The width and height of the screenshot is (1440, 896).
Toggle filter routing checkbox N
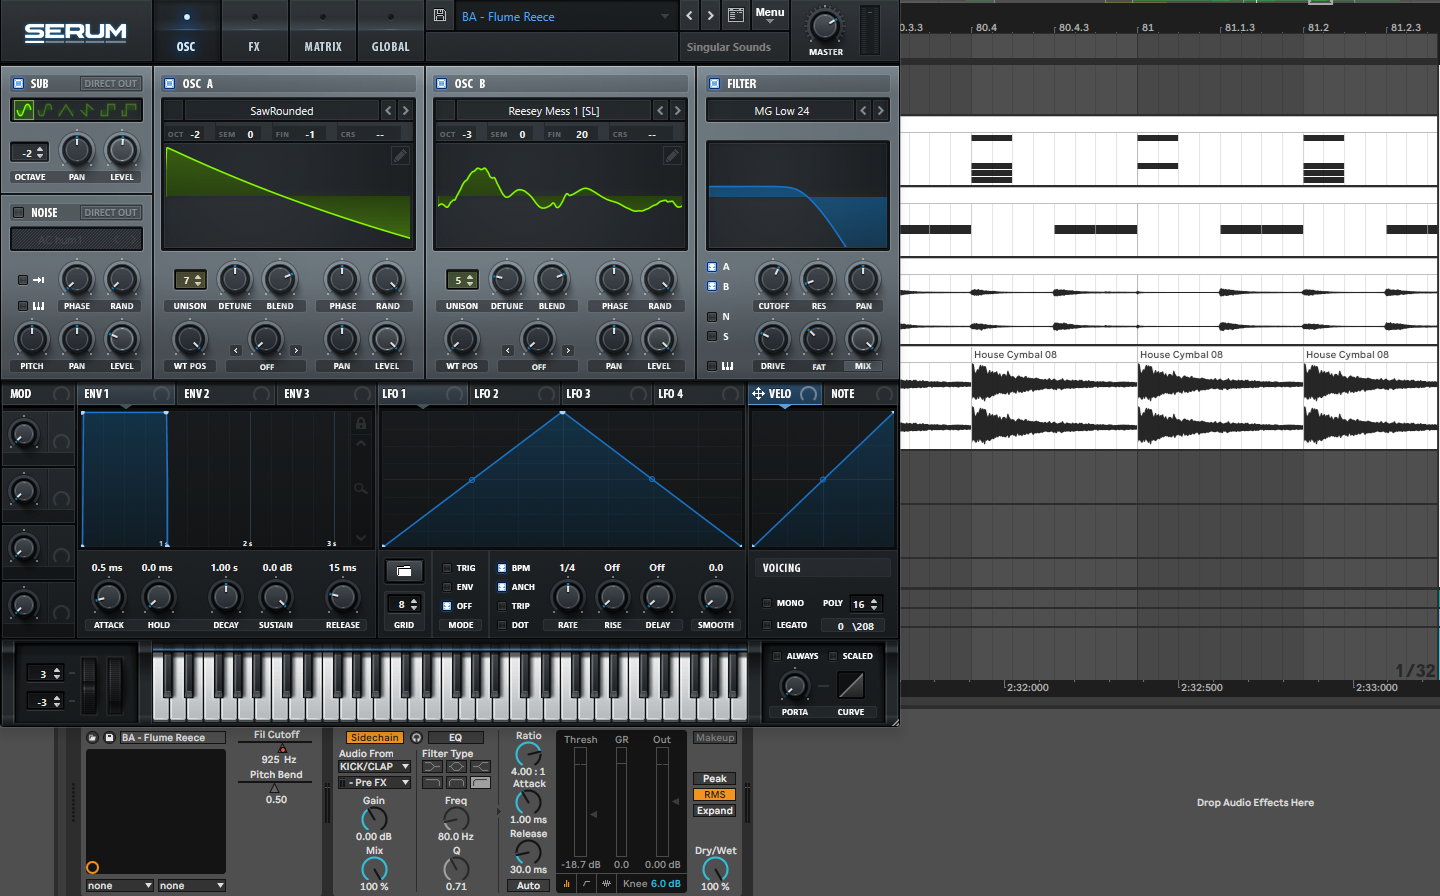pyautogui.click(x=712, y=317)
